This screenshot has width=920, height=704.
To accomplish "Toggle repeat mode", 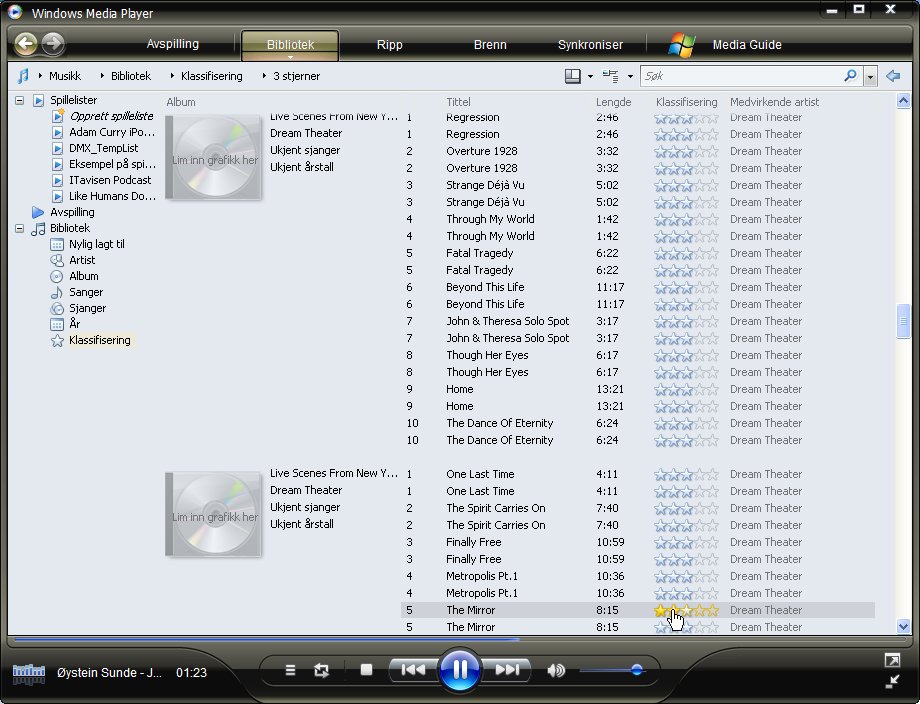I will coord(322,669).
